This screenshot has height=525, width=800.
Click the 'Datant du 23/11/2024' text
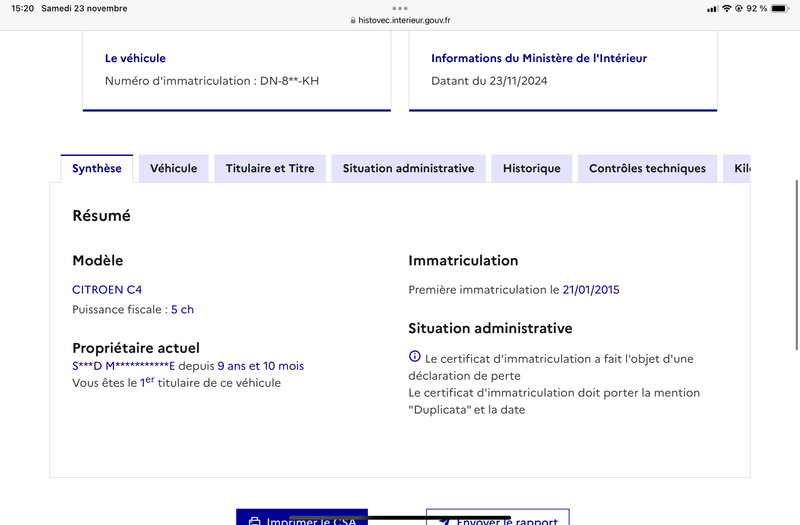489,81
